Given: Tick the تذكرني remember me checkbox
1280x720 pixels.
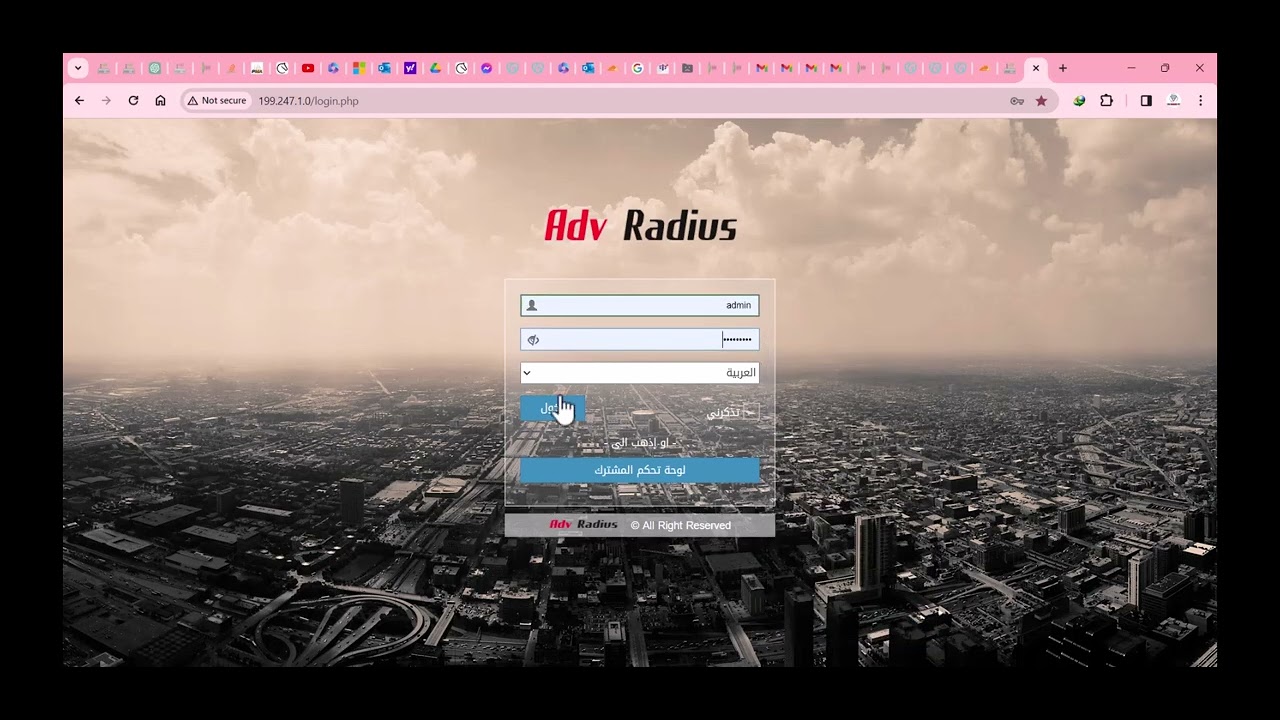Looking at the screenshot, I should pos(753,412).
